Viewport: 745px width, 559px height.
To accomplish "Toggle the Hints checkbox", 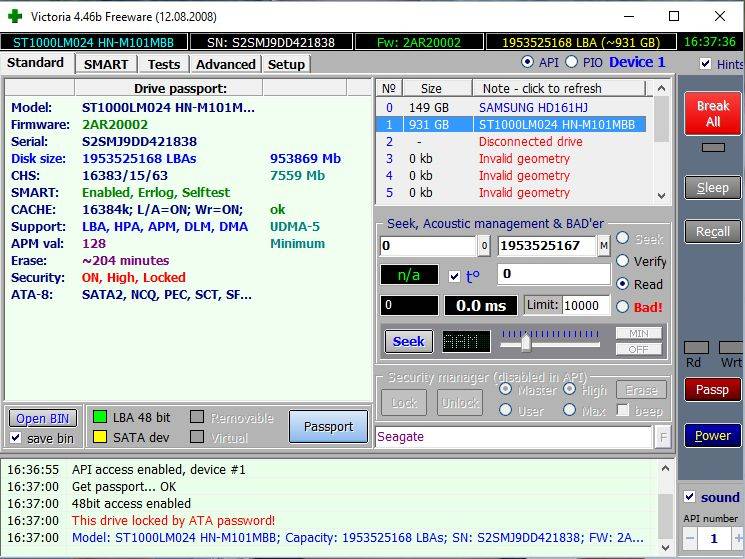I will (706, 63).
